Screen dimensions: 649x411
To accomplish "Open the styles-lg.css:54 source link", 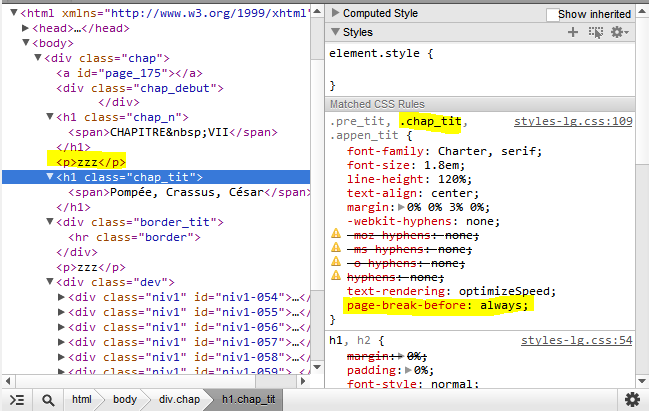I will pos(576,340).
